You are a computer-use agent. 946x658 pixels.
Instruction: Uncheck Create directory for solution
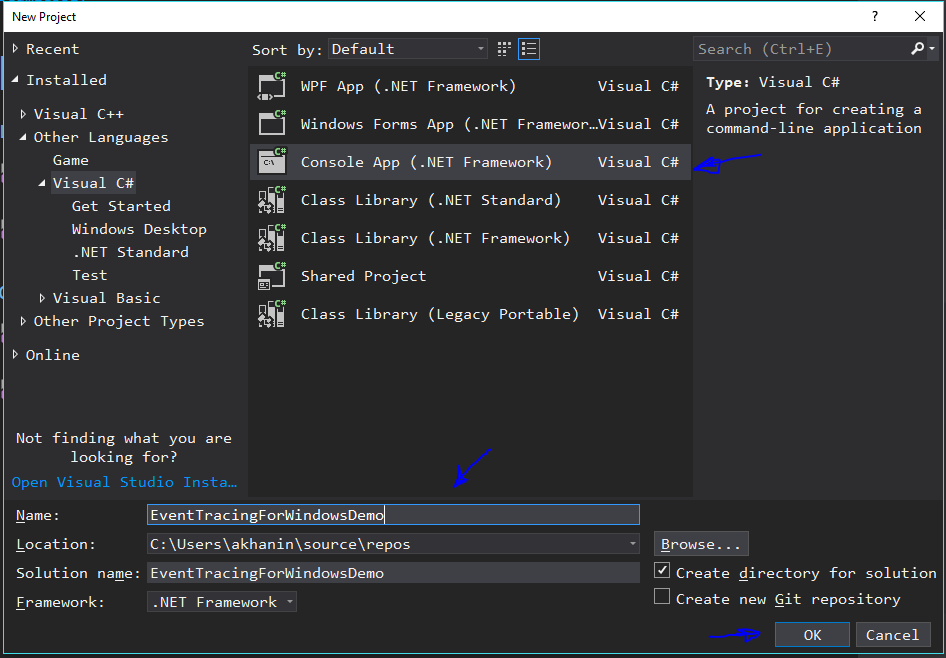[x=662, y=570]
